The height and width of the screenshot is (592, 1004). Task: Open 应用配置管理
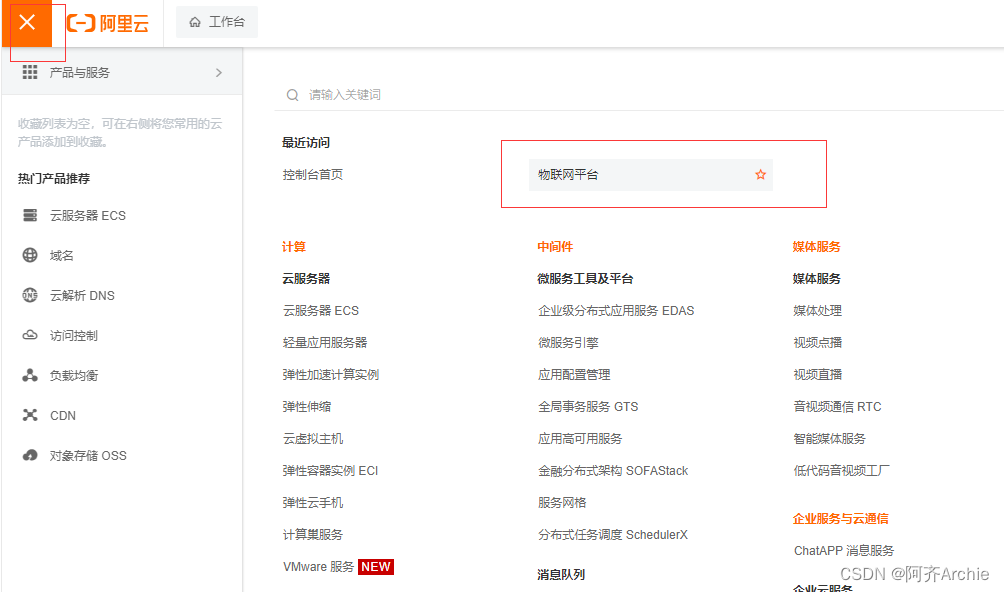pos(574,374)
